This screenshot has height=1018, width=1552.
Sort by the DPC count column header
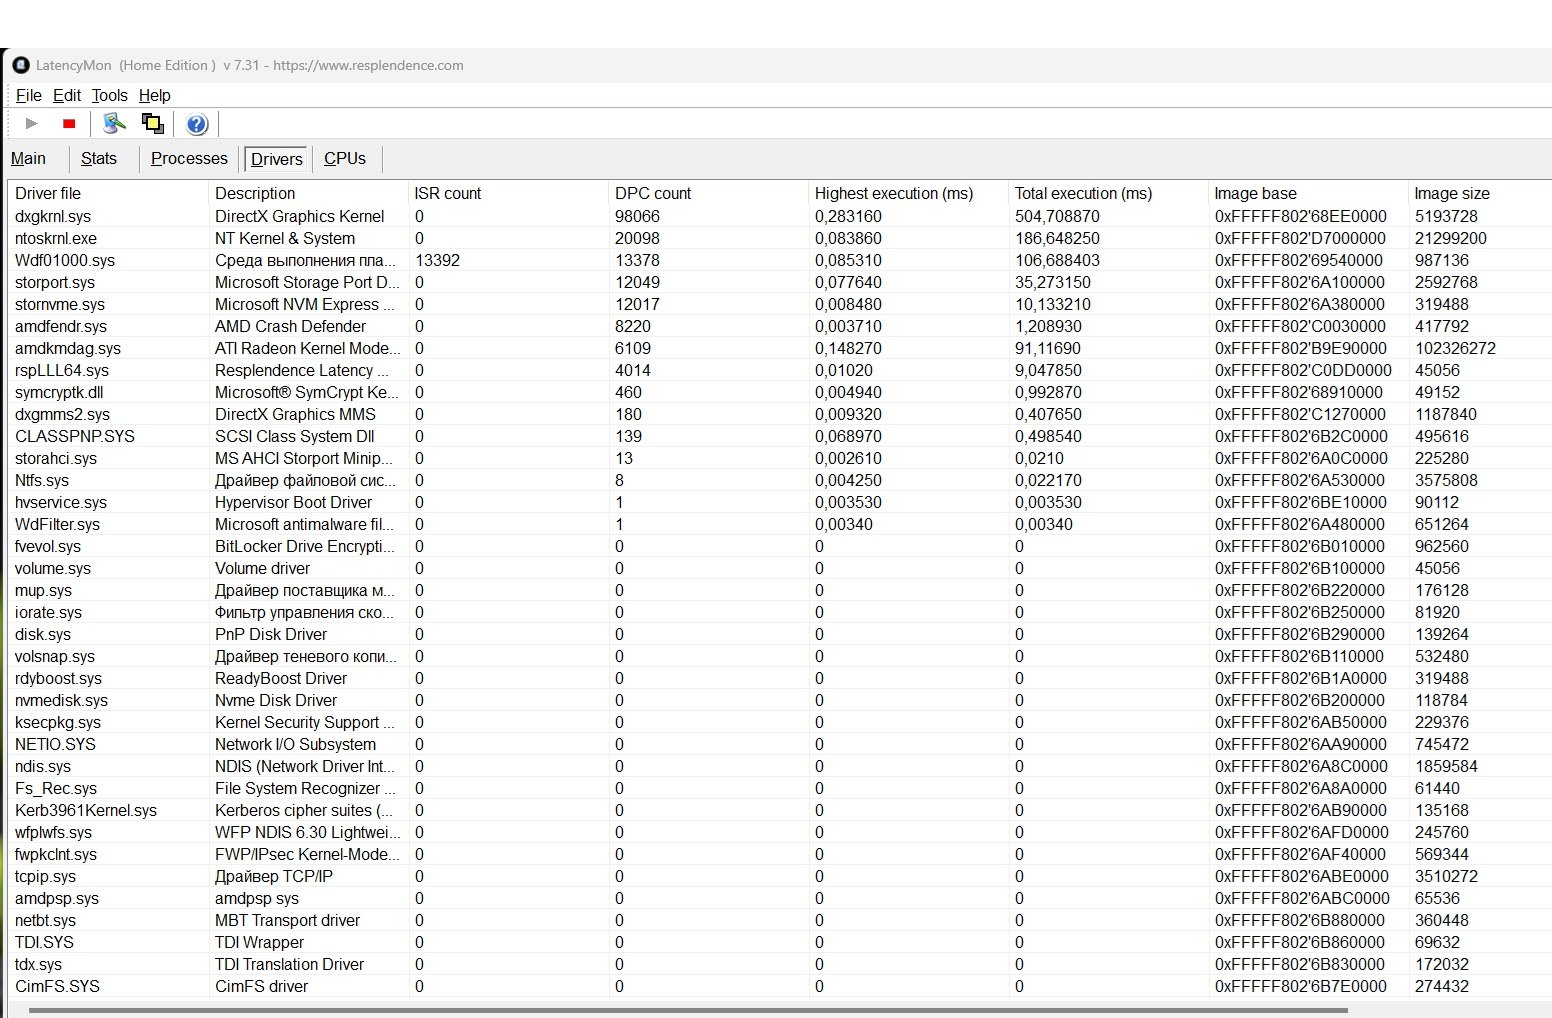coord(709,193)
